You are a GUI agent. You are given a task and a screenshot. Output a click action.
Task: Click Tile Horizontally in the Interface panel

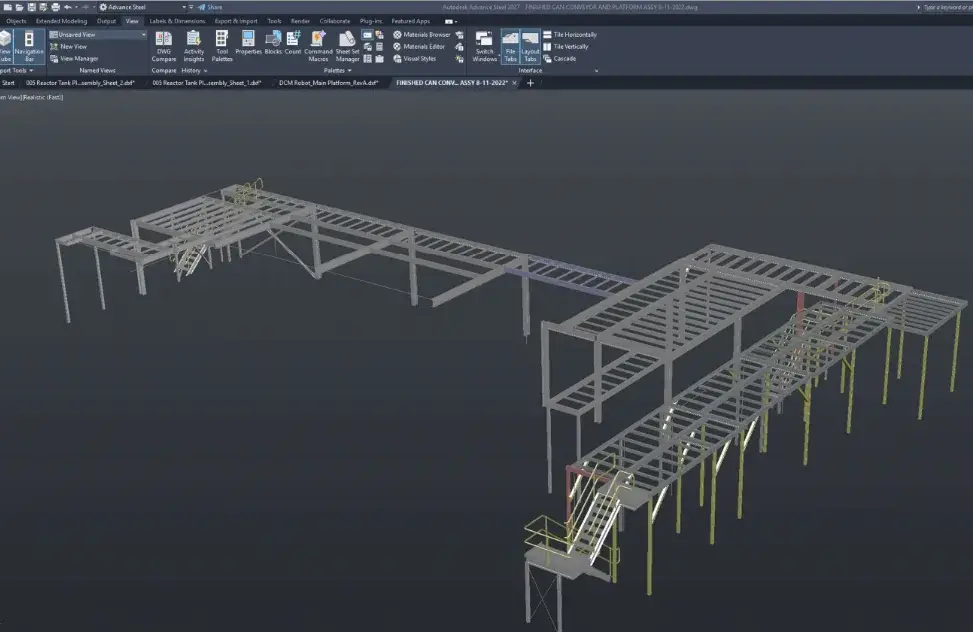tap(570, 35)
